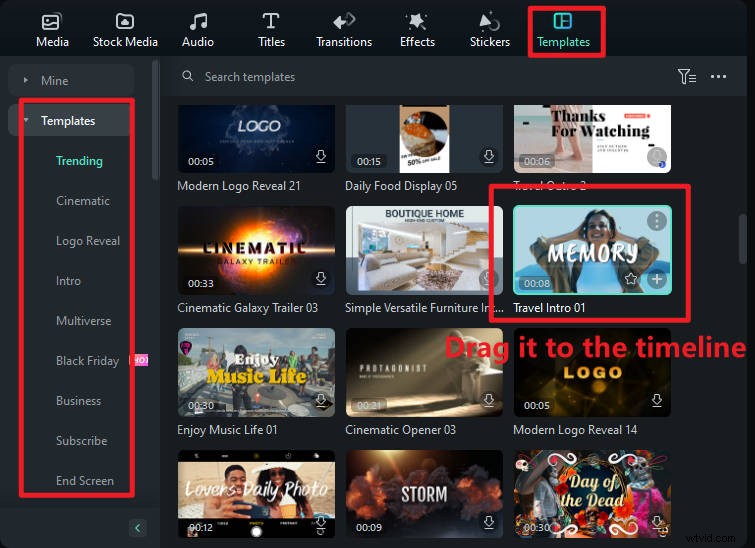Open the Transitions tab
755x548 pixels.
[344, 31]
